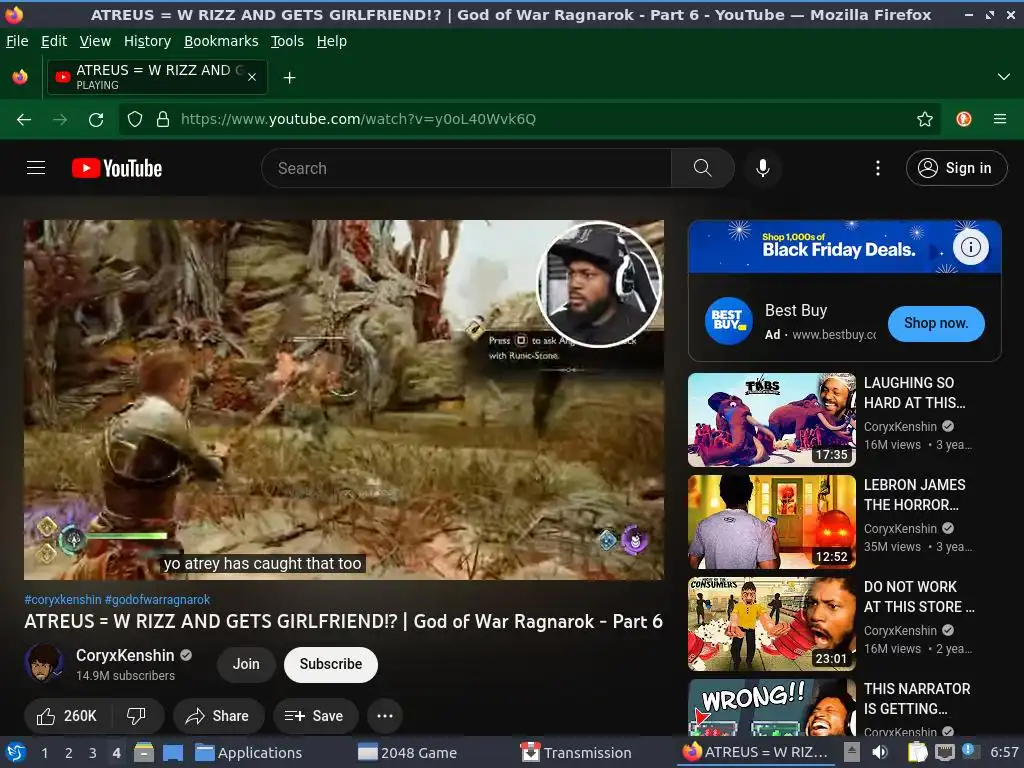Open the orange extension icon in toolbar
1024x768 pixels.
point(964,119)
